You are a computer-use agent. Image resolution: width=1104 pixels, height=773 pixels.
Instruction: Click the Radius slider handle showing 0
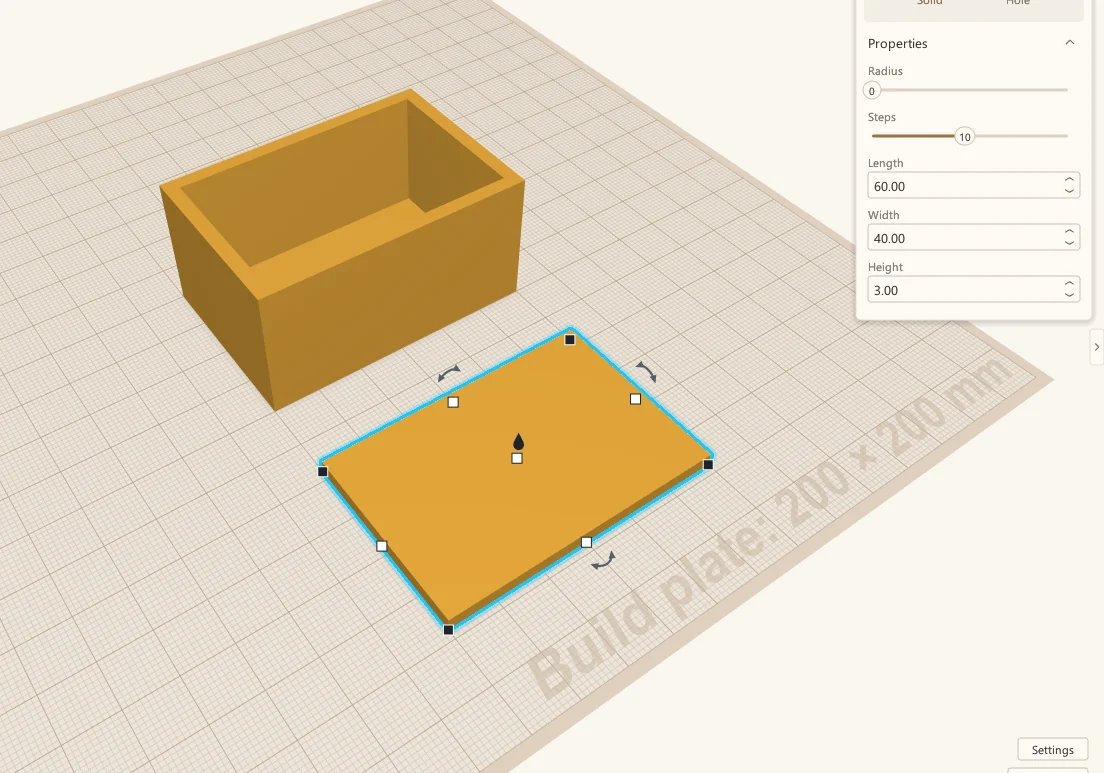872,91
